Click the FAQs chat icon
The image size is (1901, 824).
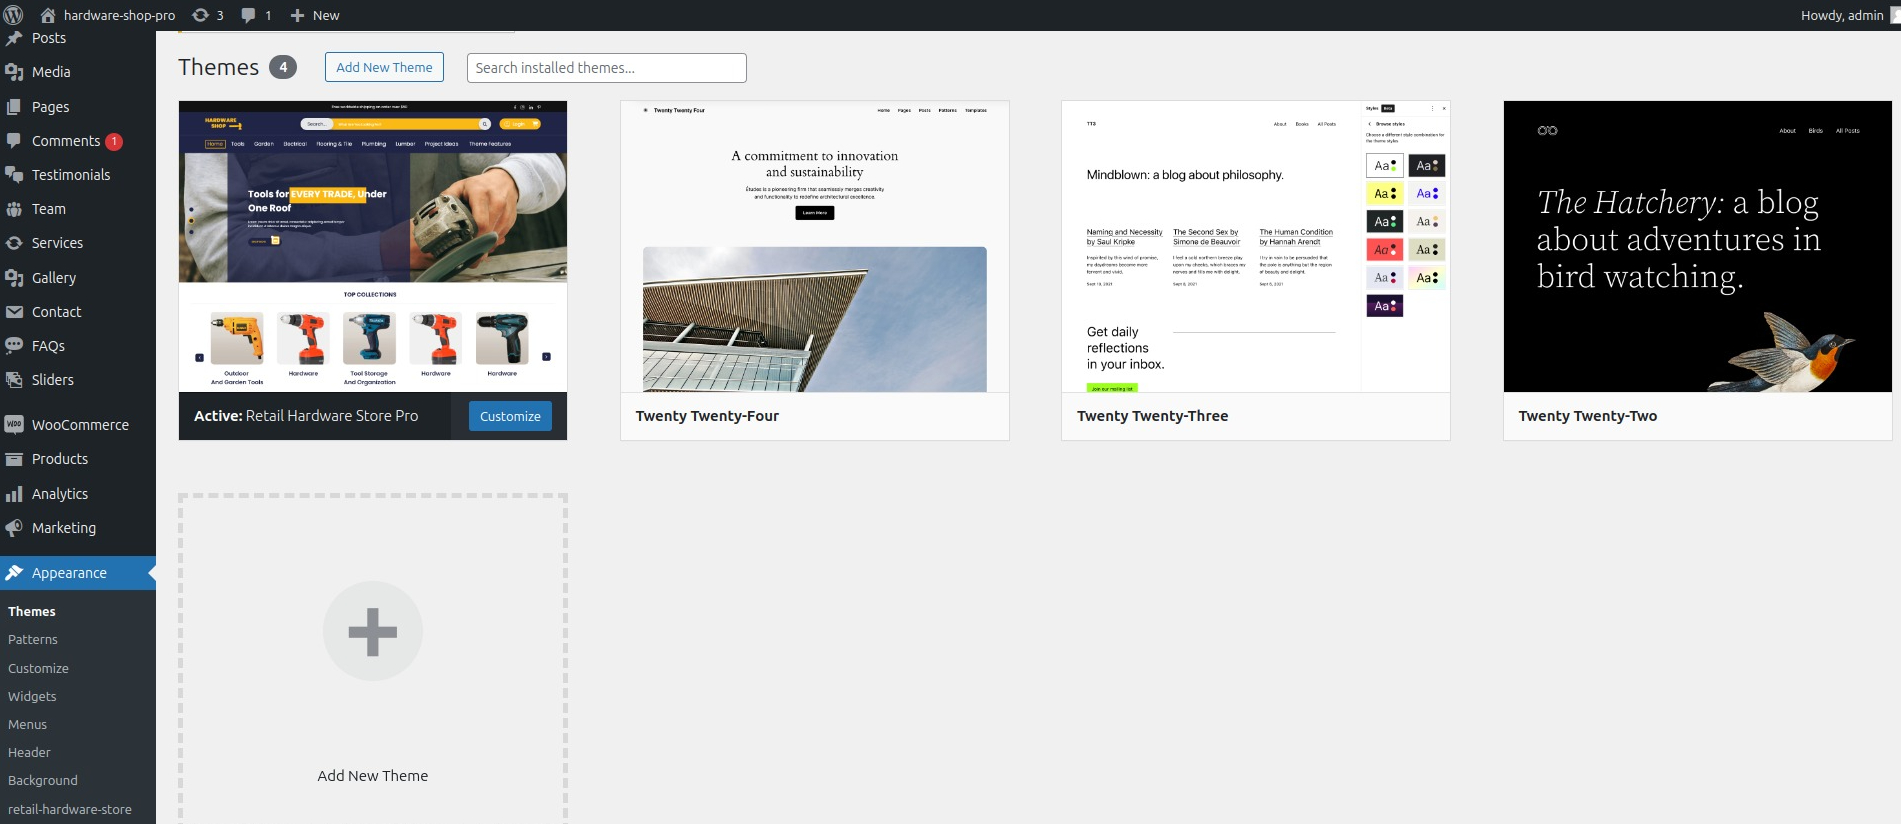point(14,346)
